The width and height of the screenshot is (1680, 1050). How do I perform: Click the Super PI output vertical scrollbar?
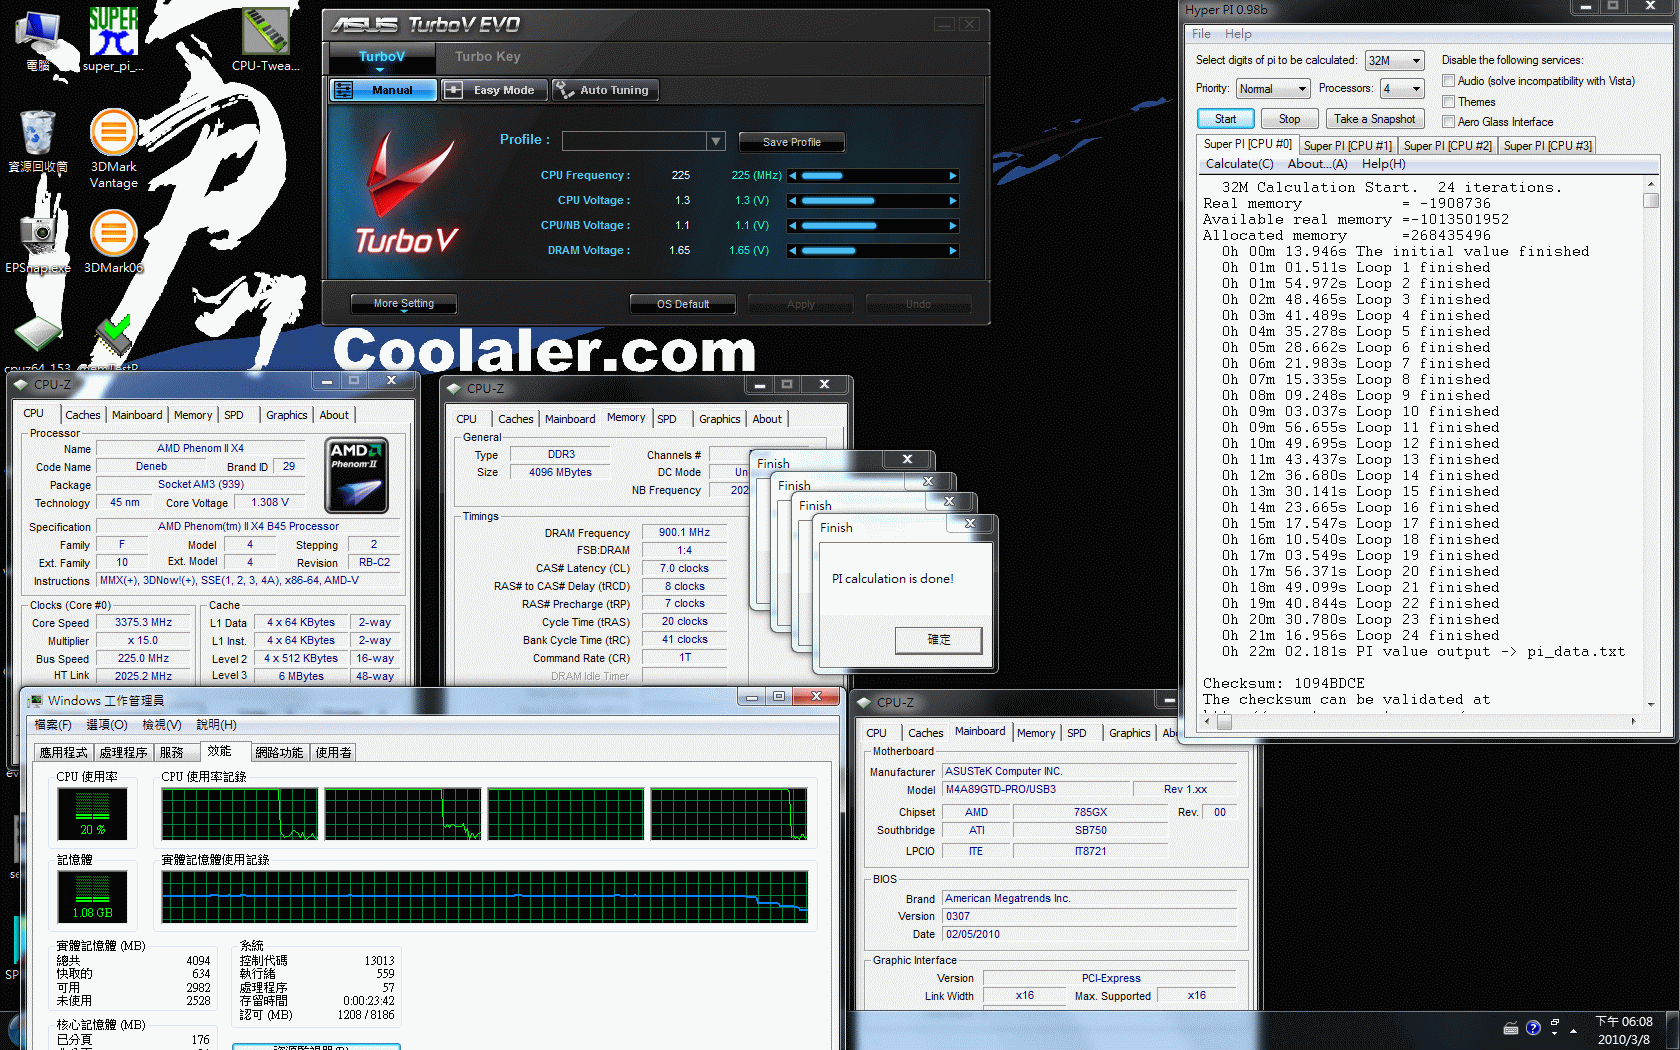coord(1651,444)
